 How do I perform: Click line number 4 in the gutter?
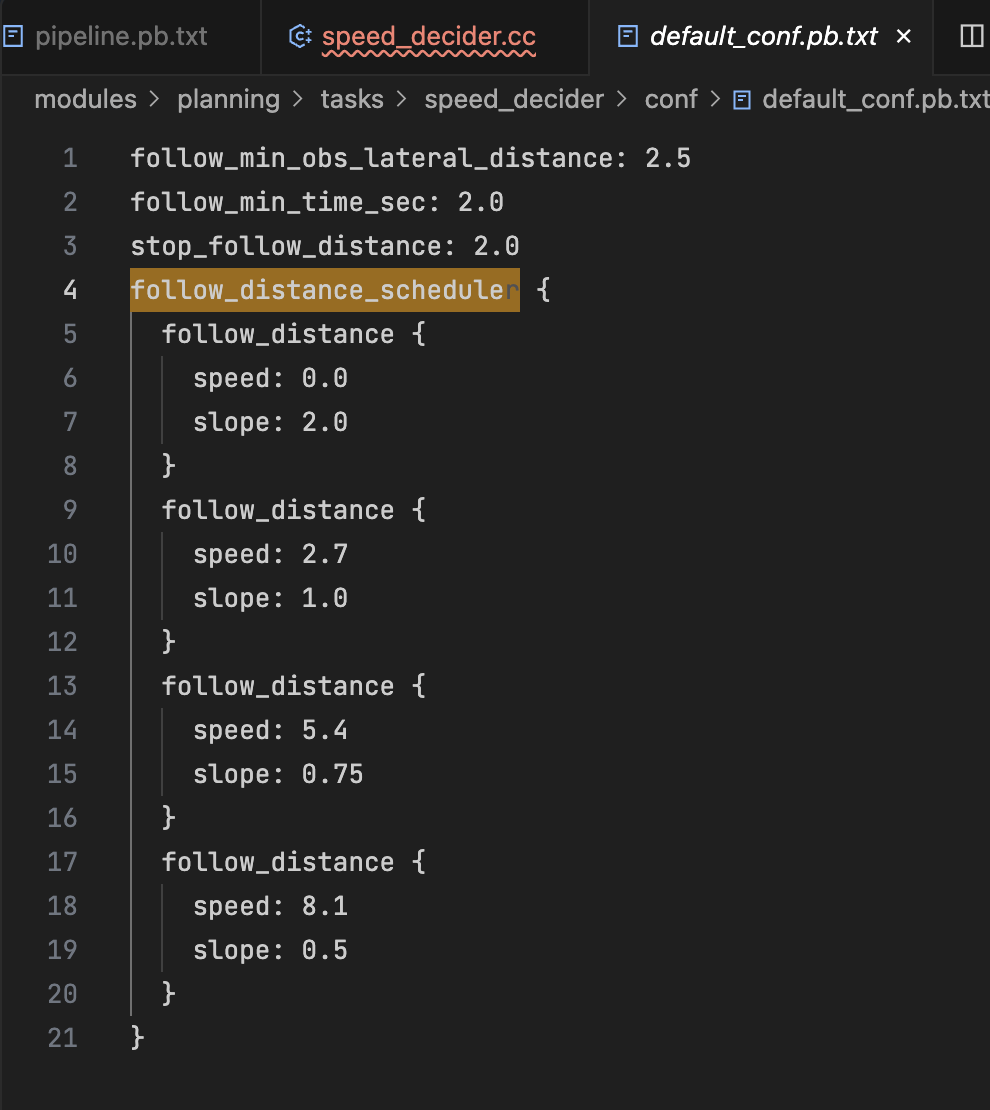tap(69, 290)
